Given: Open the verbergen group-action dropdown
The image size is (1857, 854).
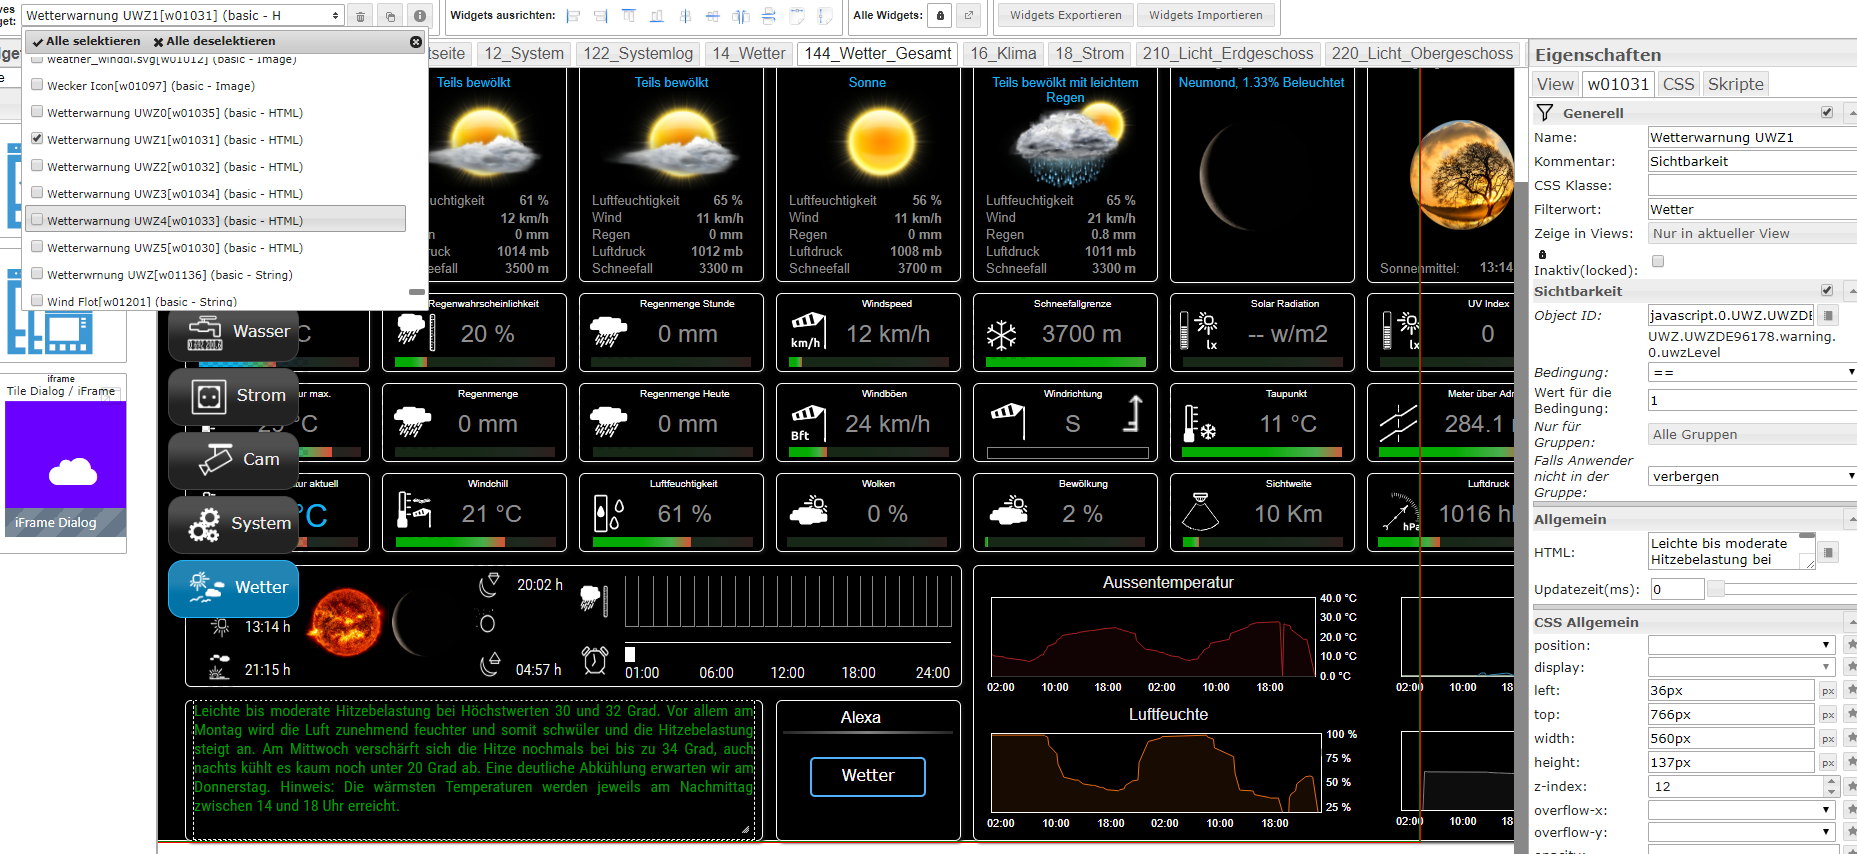Looking at the screenshot, I should point(1752,477).
